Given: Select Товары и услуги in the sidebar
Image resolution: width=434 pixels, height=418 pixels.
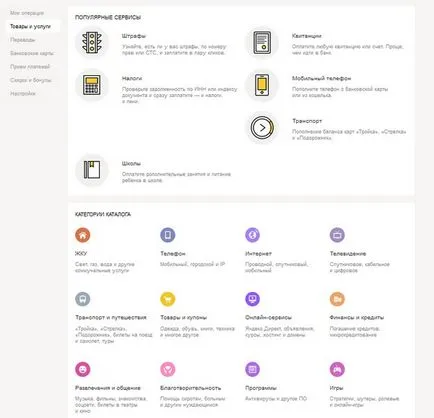Looking at the screenshot, I should coord(30,26).
